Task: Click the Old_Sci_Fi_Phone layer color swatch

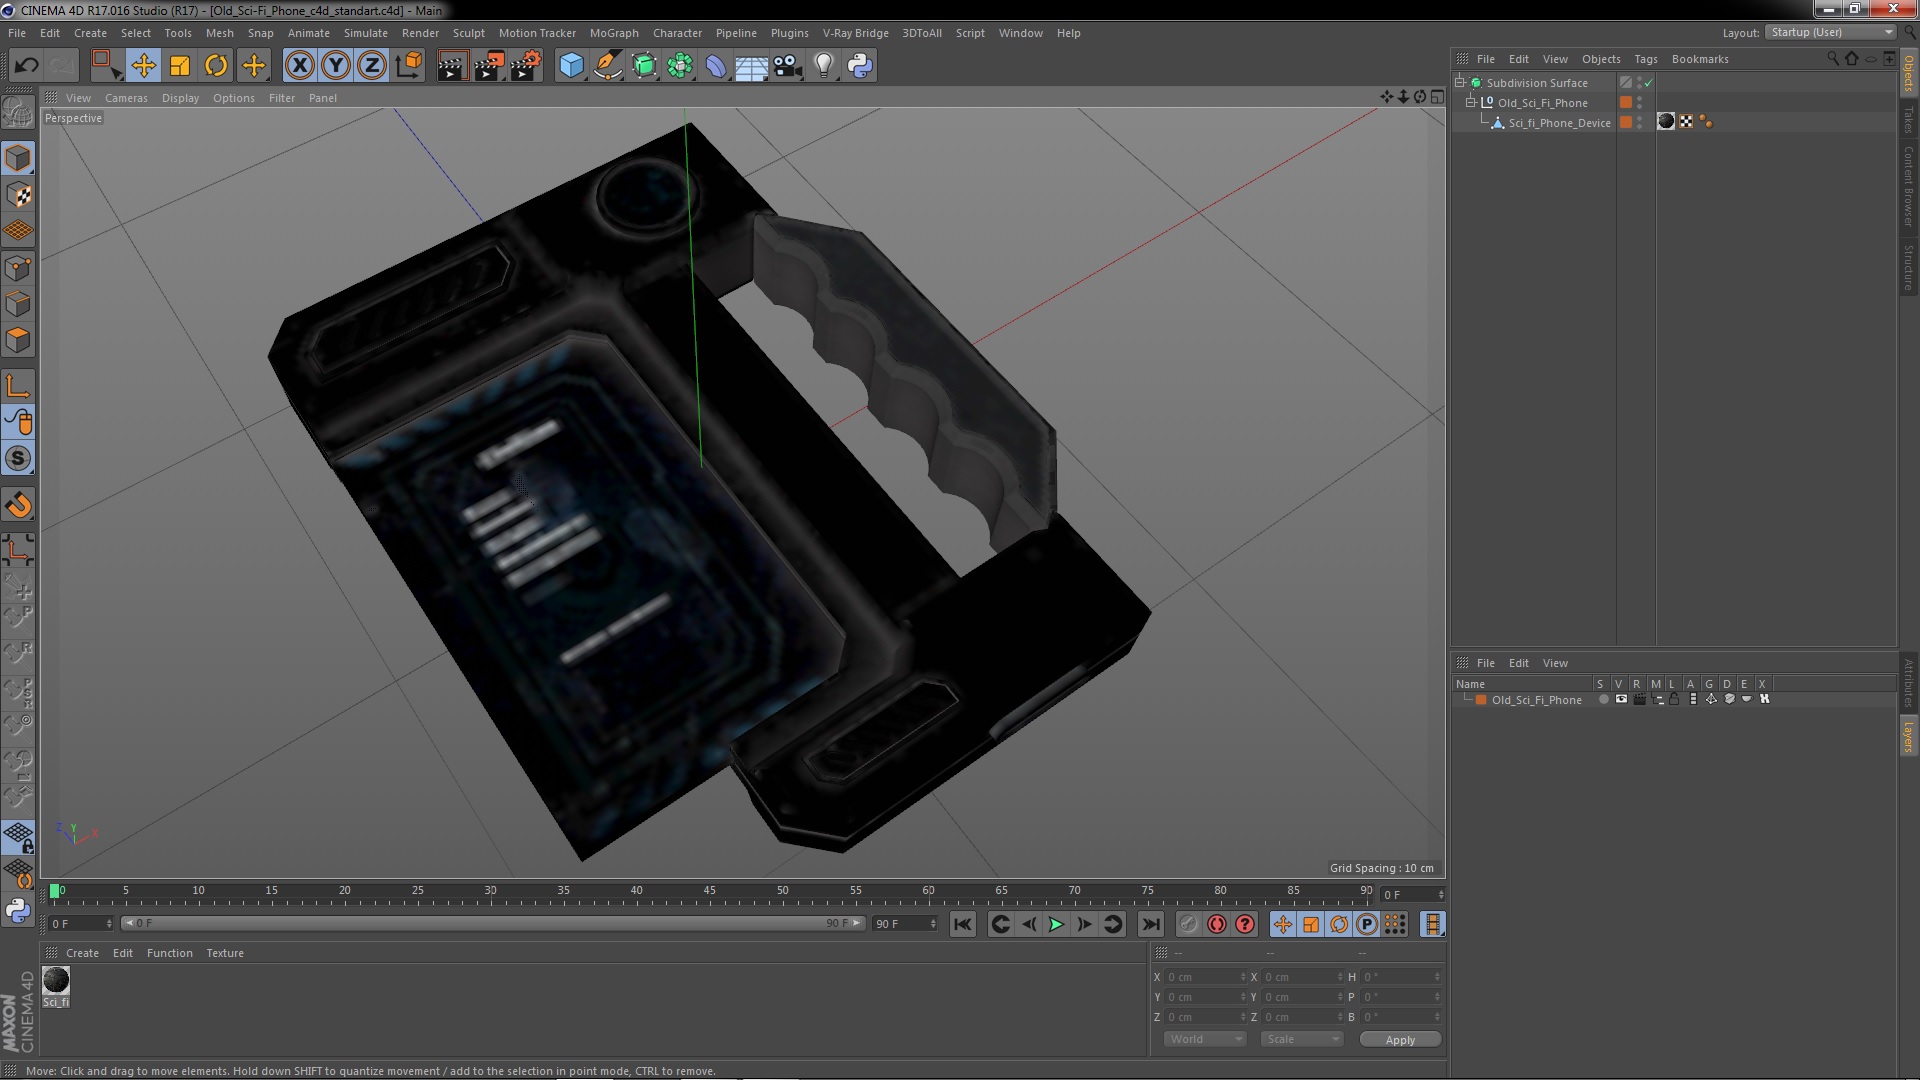Action: click(x=1481, y=699)
